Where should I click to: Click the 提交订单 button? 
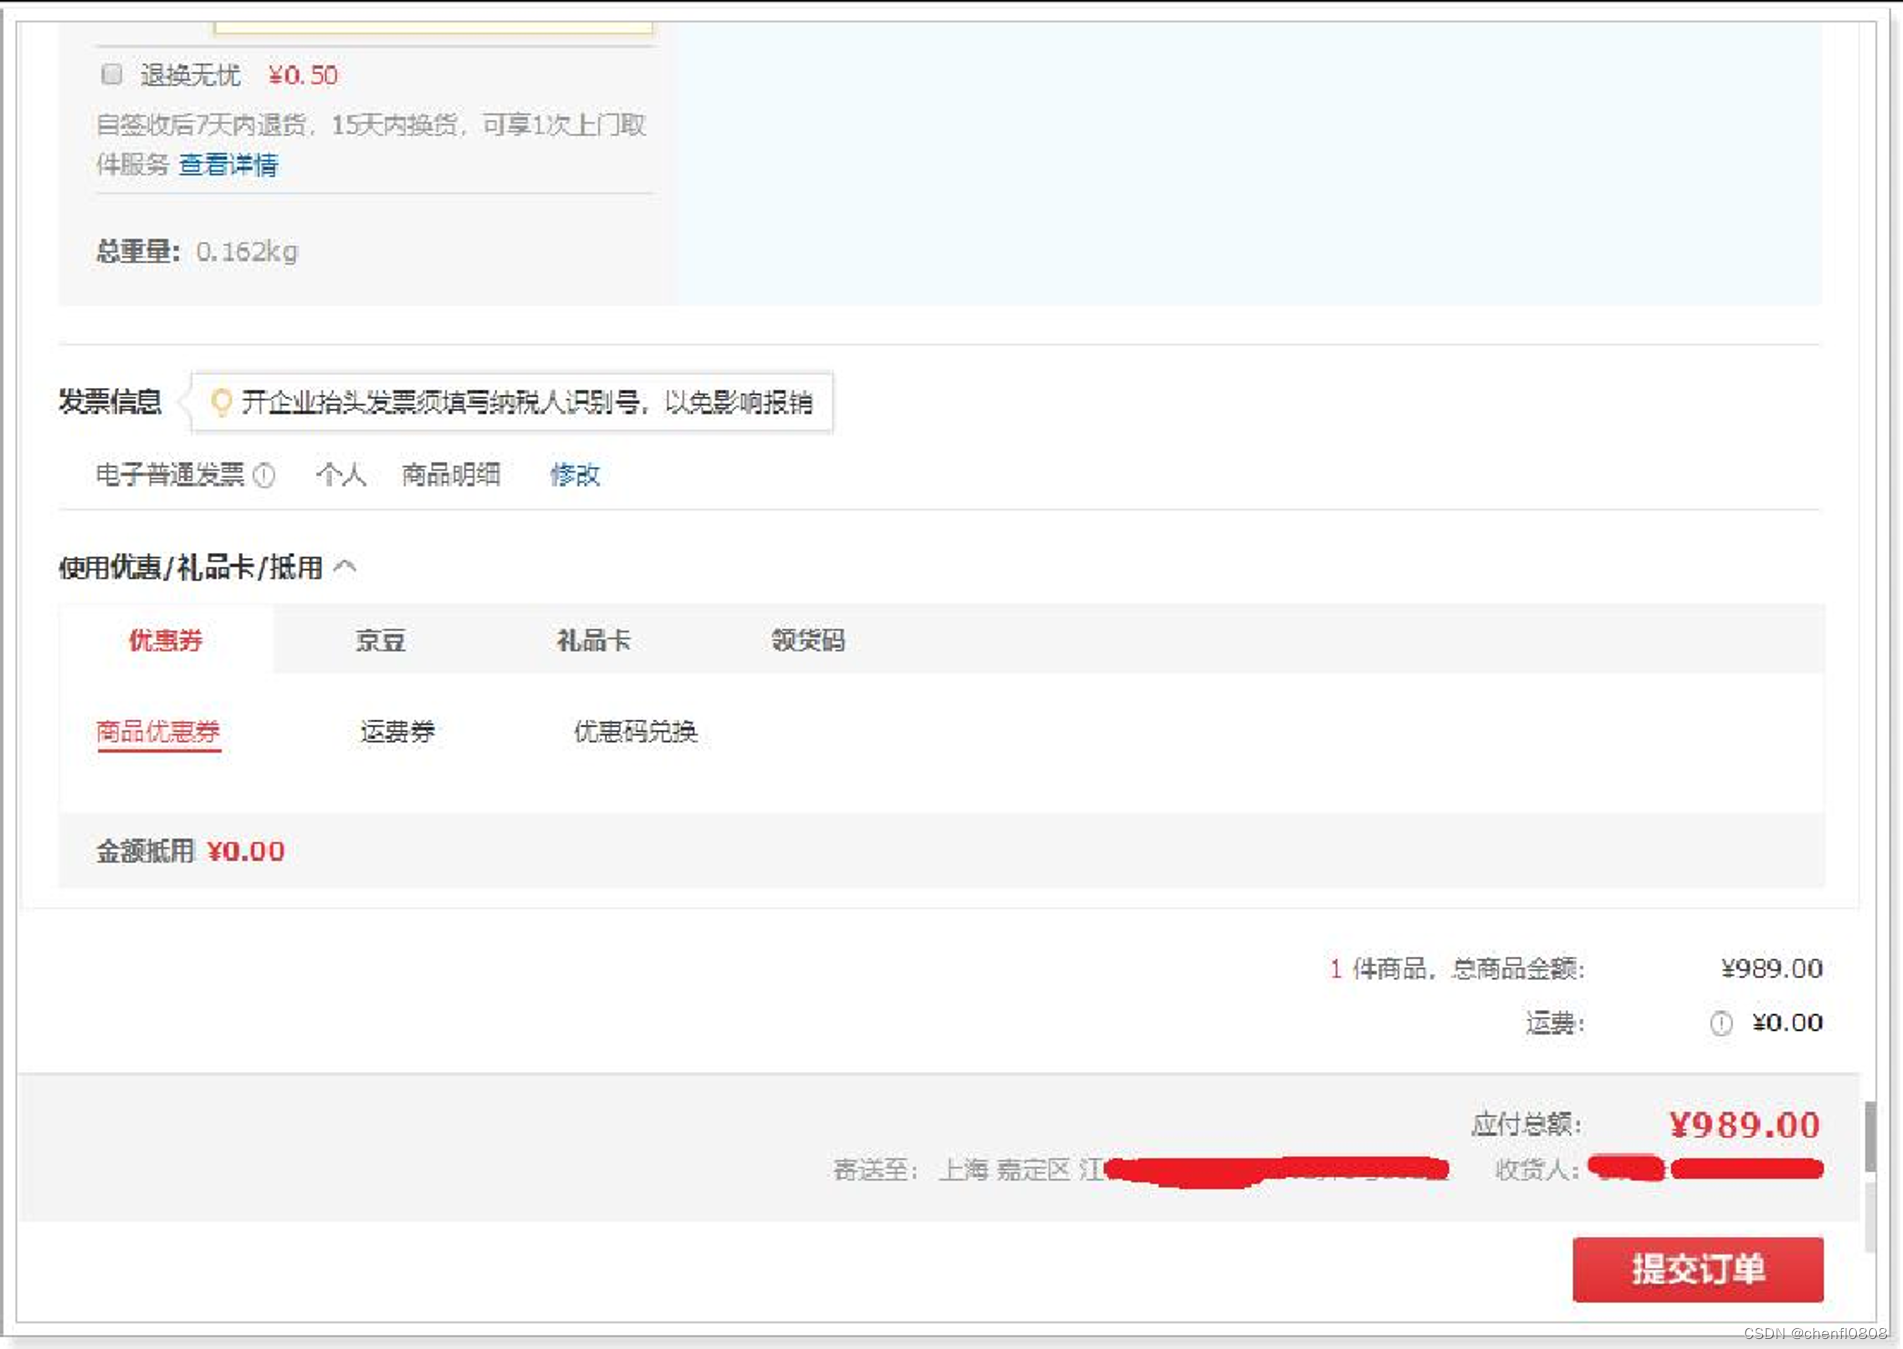click(1697, 1269)
